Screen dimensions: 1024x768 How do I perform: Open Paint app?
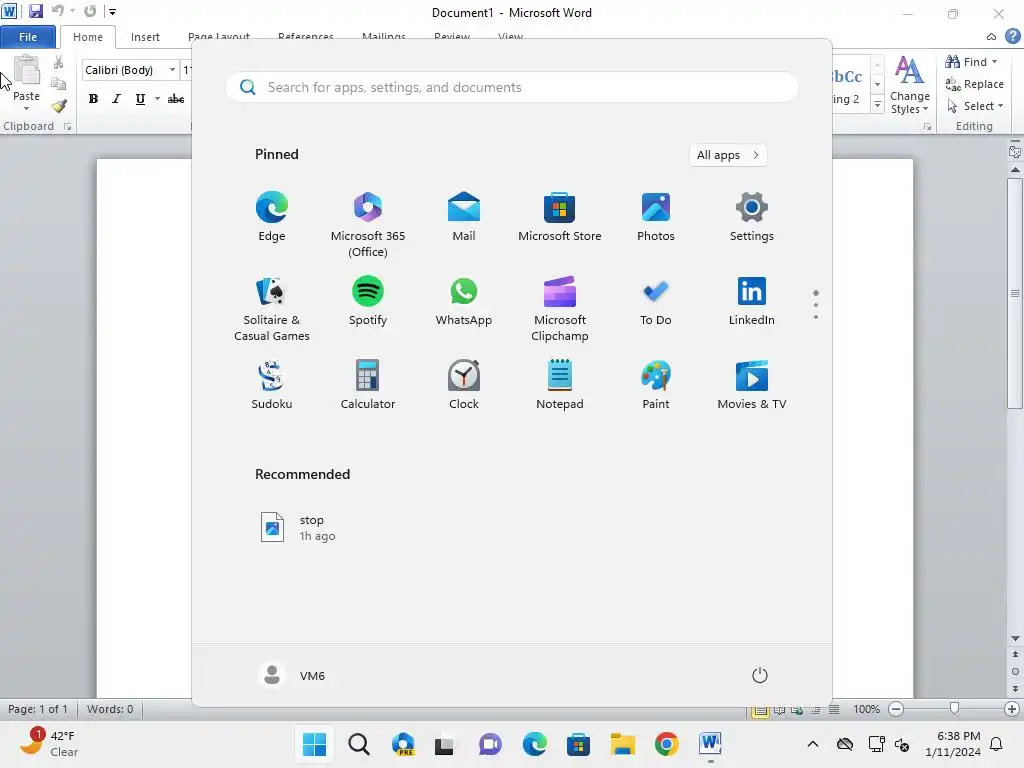tap(656, 385)
